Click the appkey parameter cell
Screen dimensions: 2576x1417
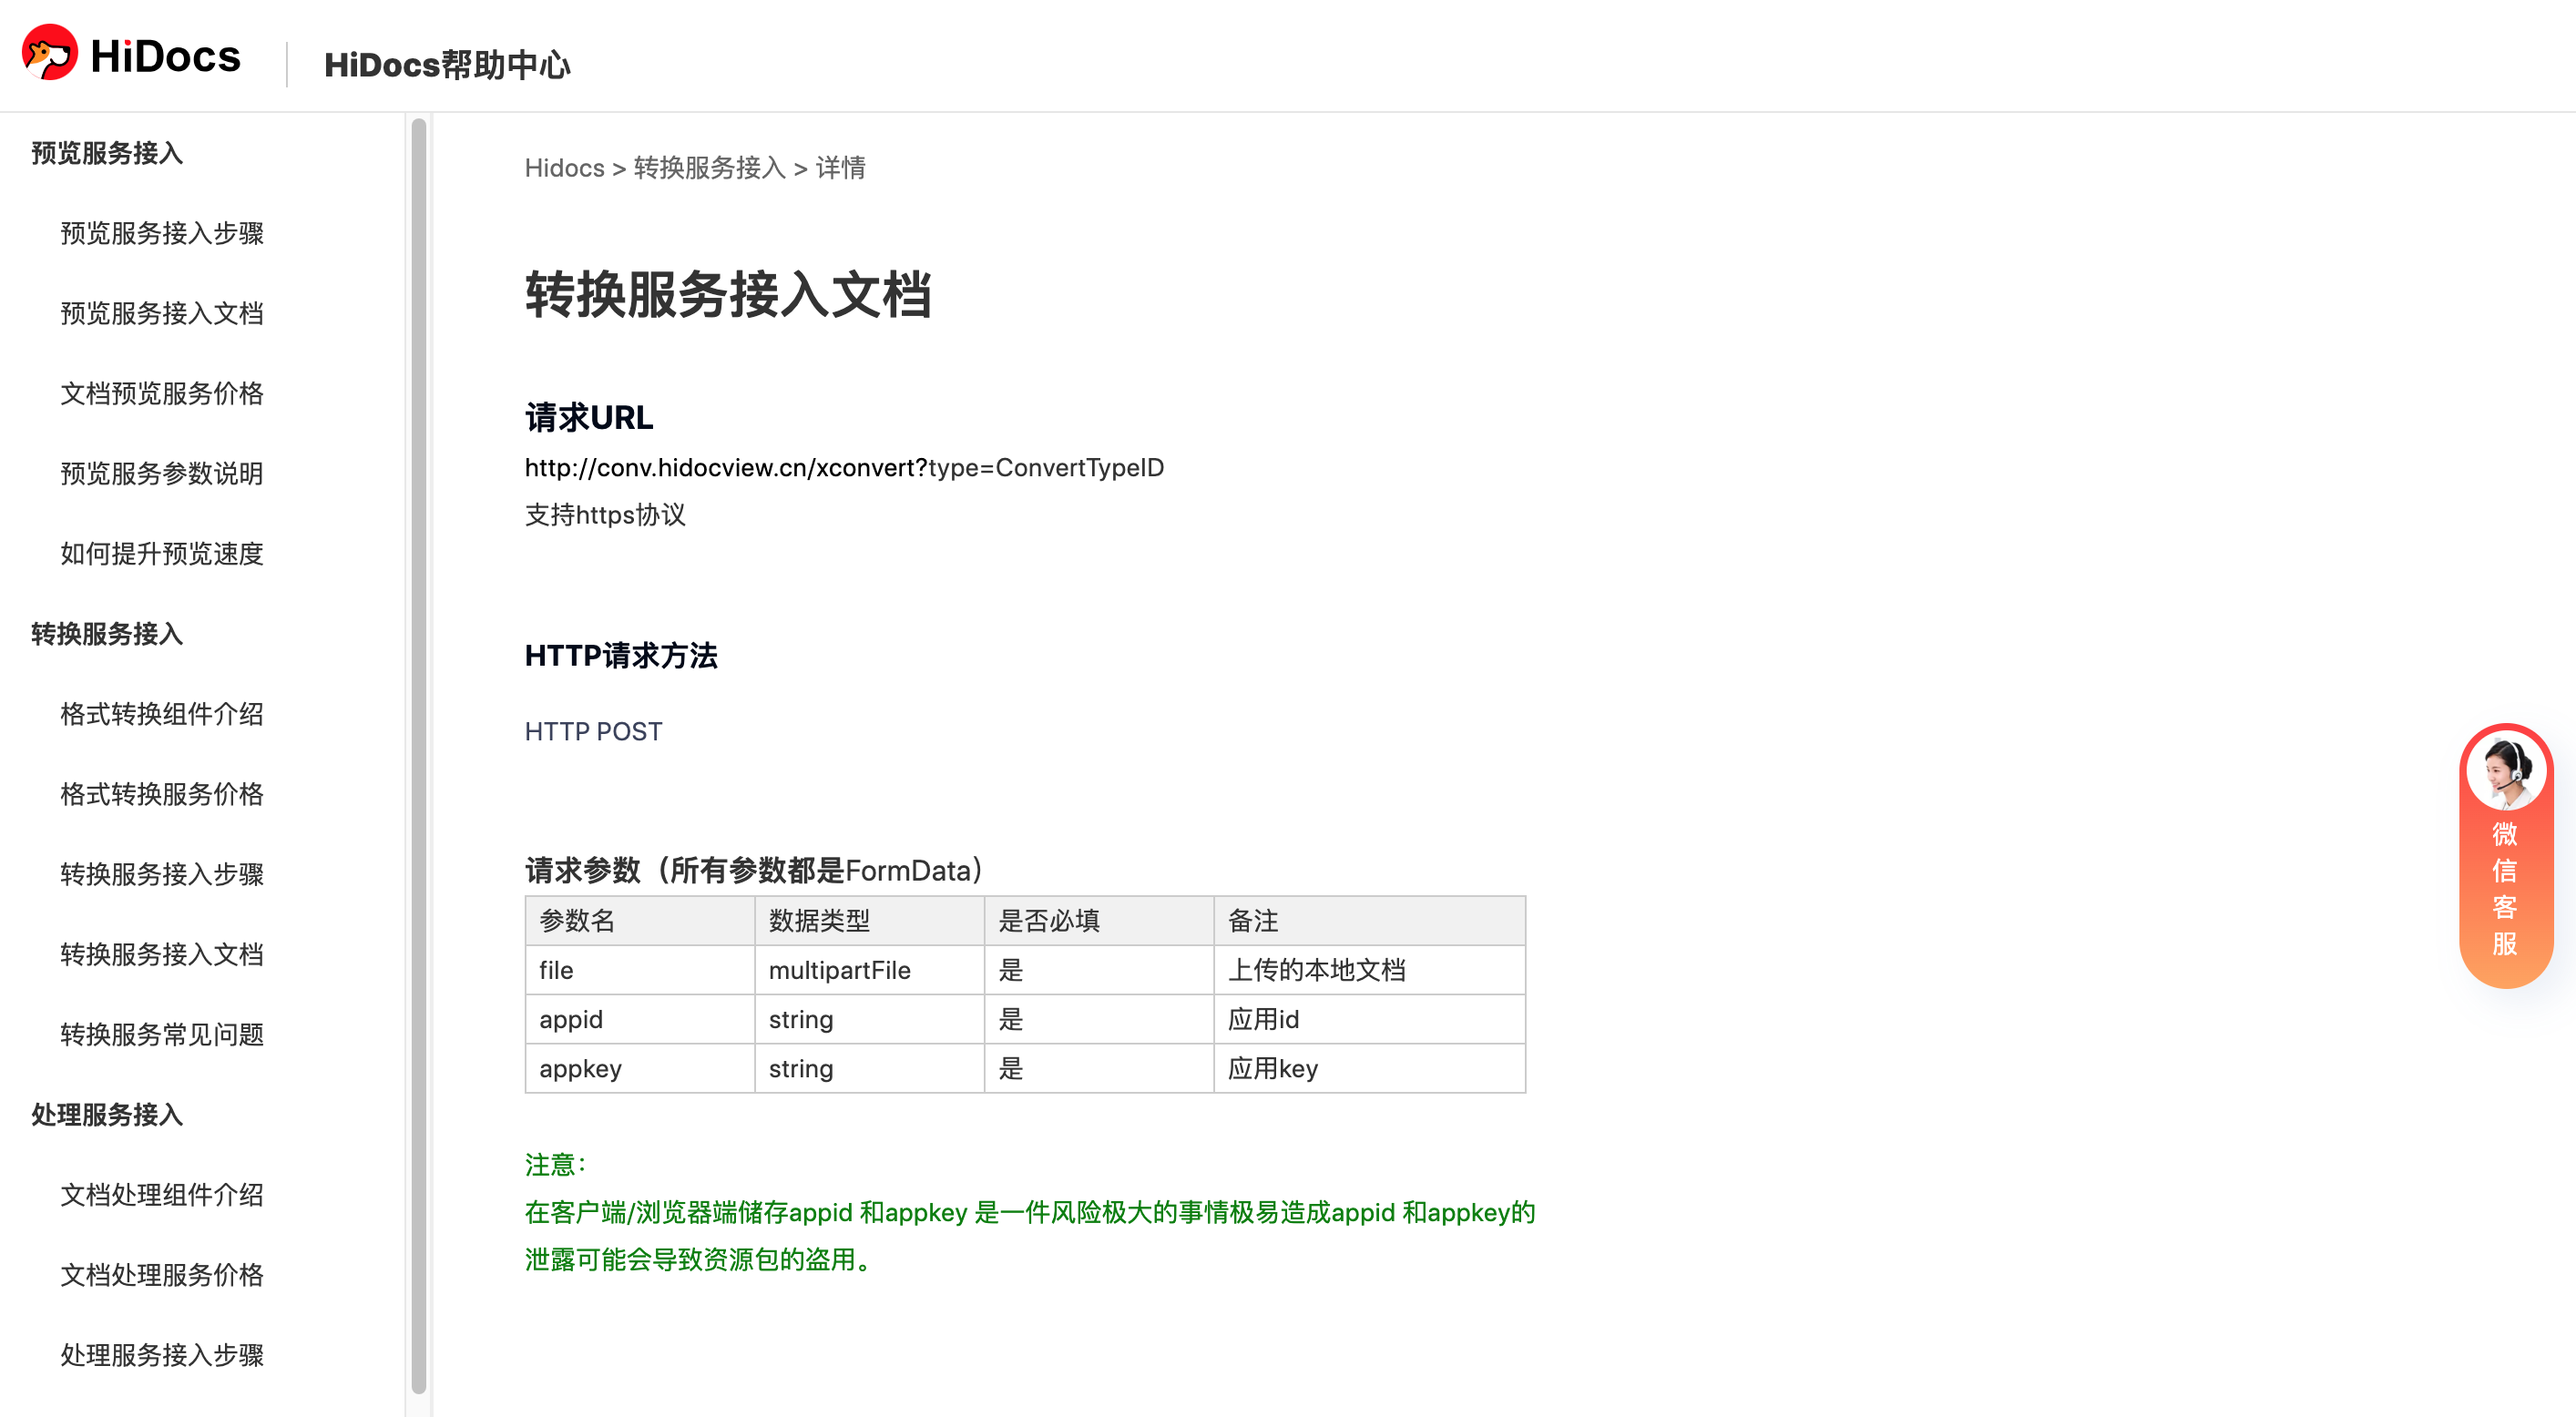point(640,1069)
